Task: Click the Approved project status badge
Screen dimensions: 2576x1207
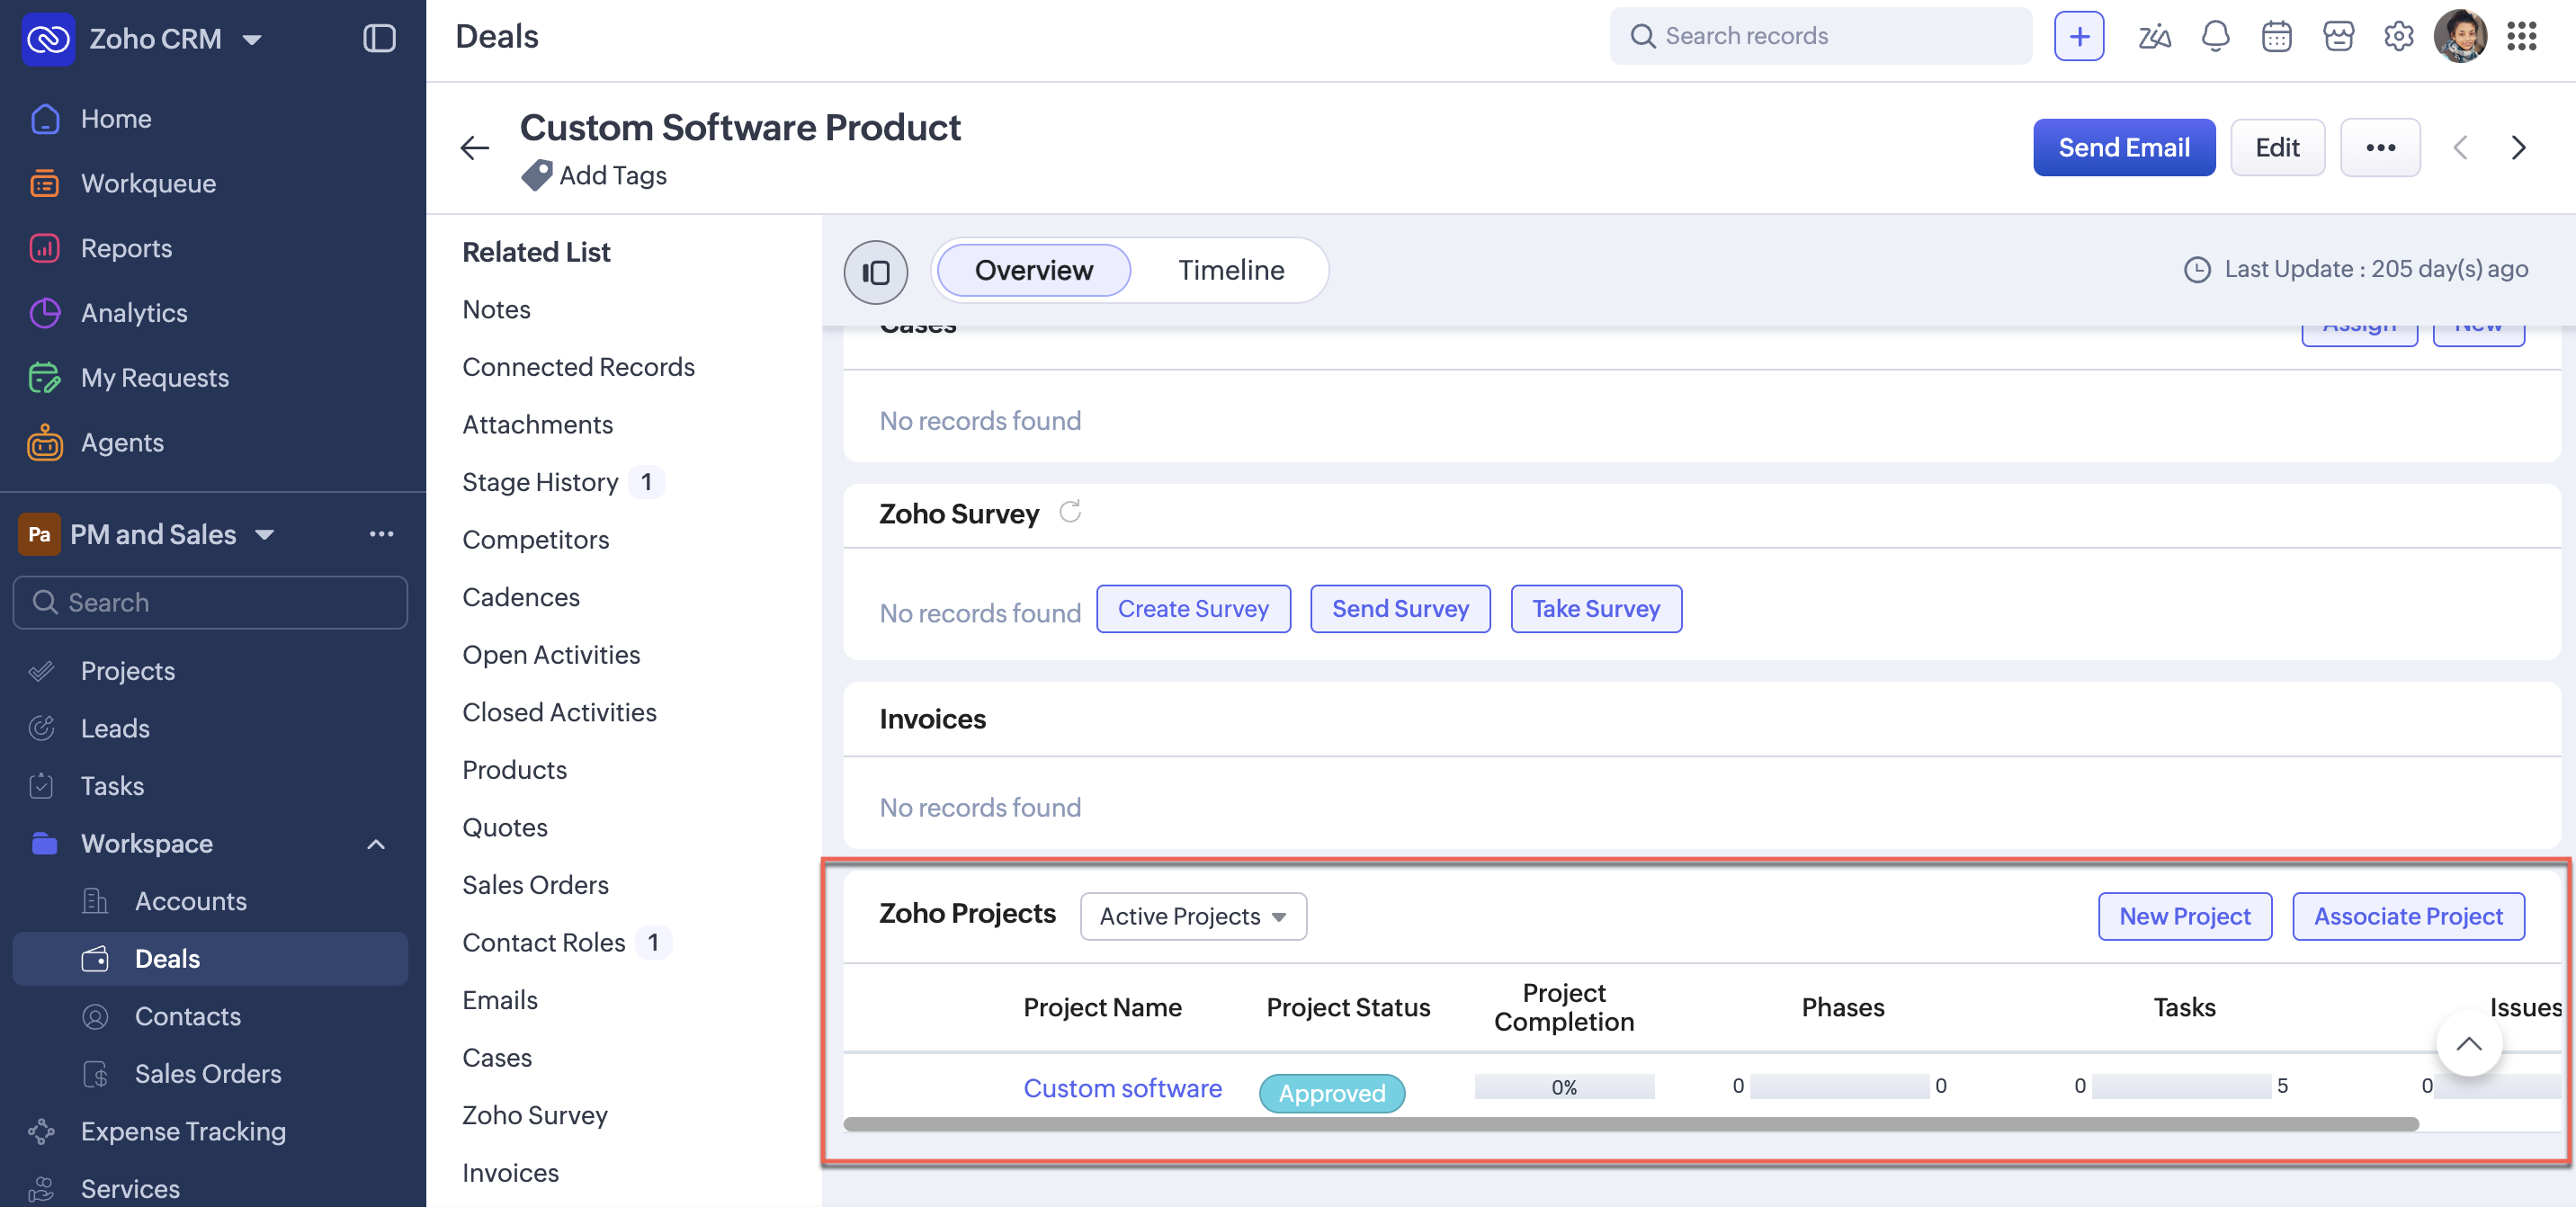Action: point(1331,1093)
